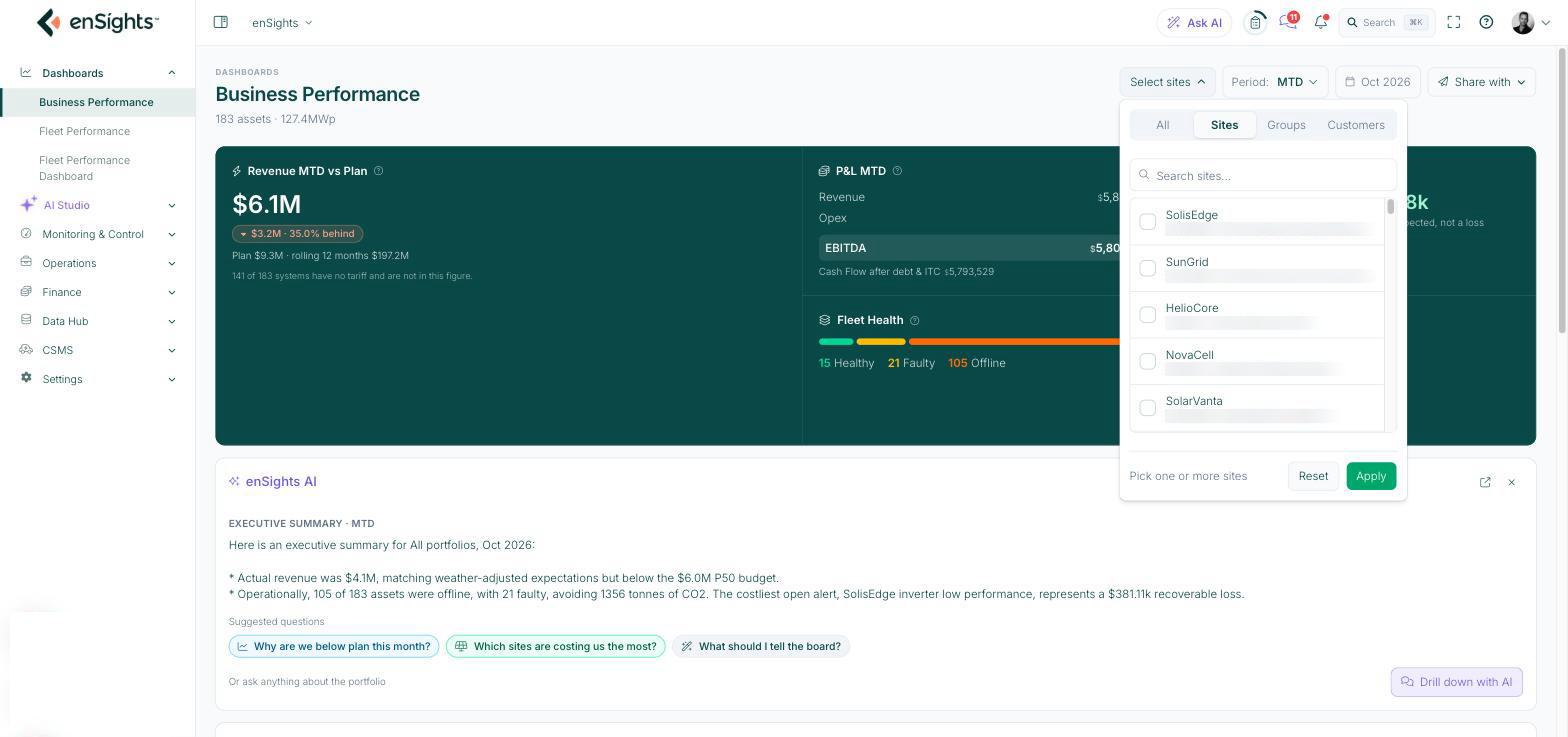1568x737 pixels.
Task: Switch to the All tab
Action: pyautogui.click(x=1162, y=125)
